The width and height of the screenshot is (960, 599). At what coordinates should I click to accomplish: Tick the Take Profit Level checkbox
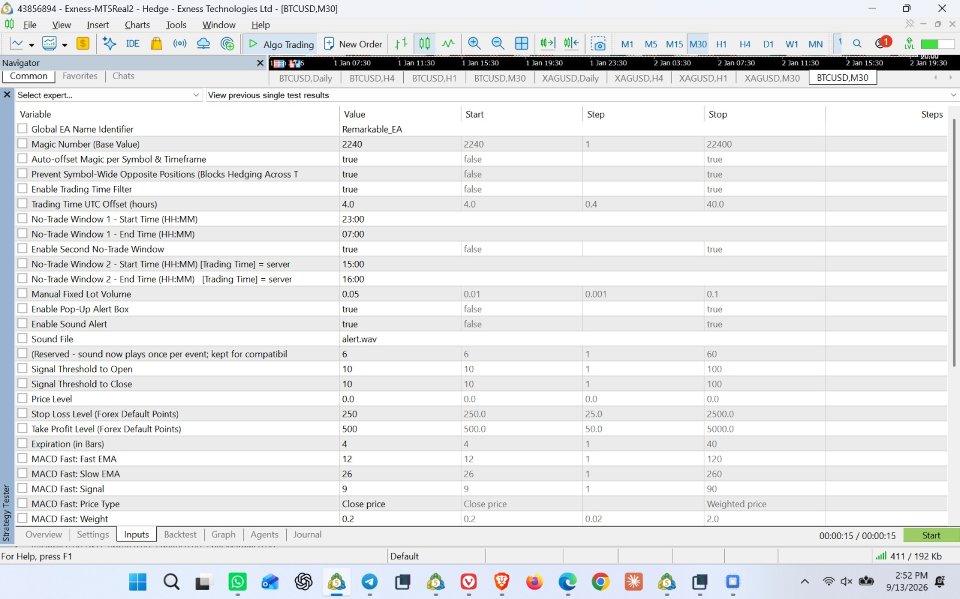pos(23,428)
